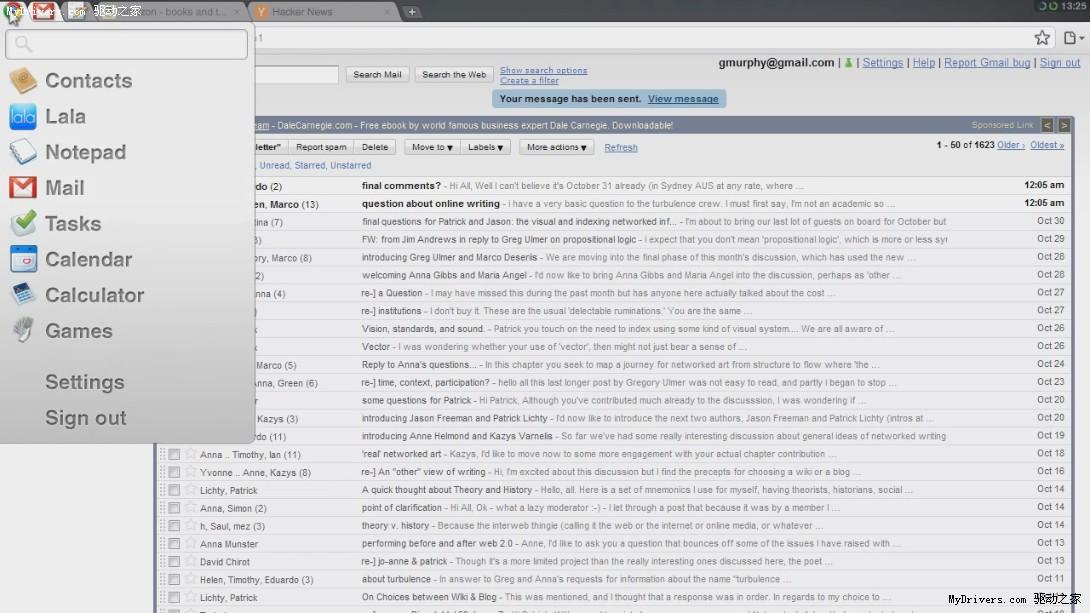1090x613 pixels.
Task: Choose Sign out in the launcher menu
Action: pos(86,418)
